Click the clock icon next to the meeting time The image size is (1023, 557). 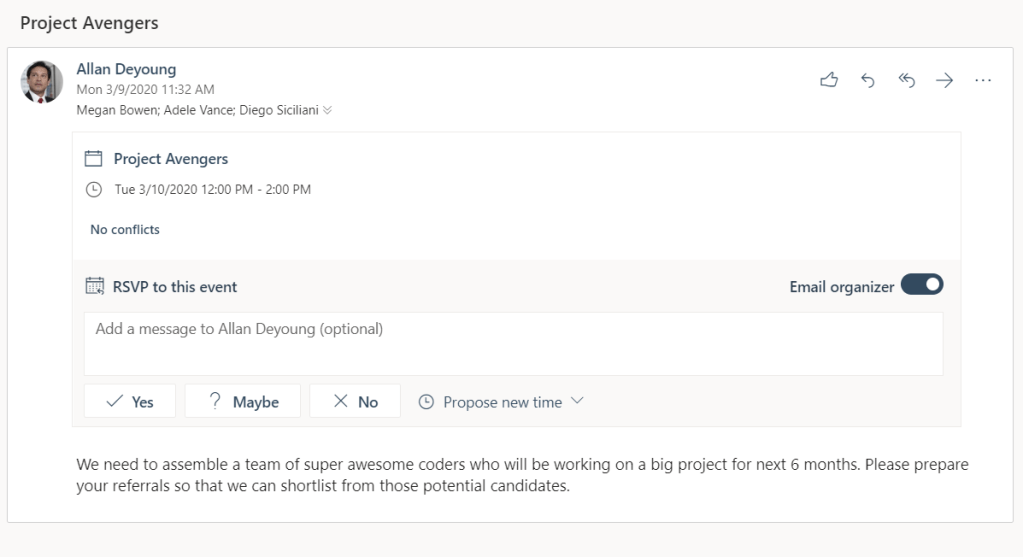pyautogui.click(x=94, y=189)
